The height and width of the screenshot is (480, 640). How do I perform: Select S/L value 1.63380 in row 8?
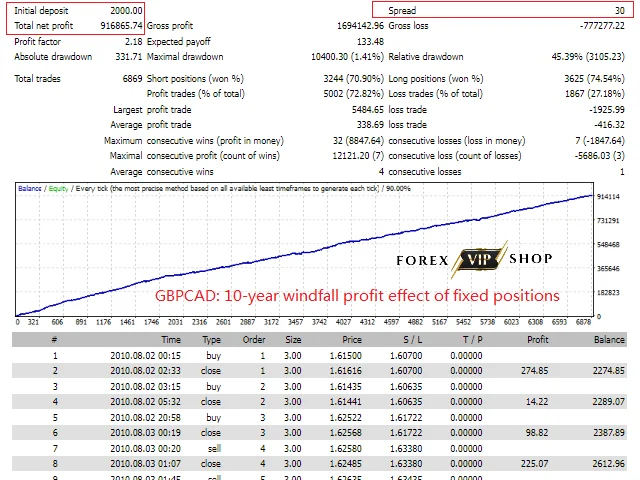point(406,464)
